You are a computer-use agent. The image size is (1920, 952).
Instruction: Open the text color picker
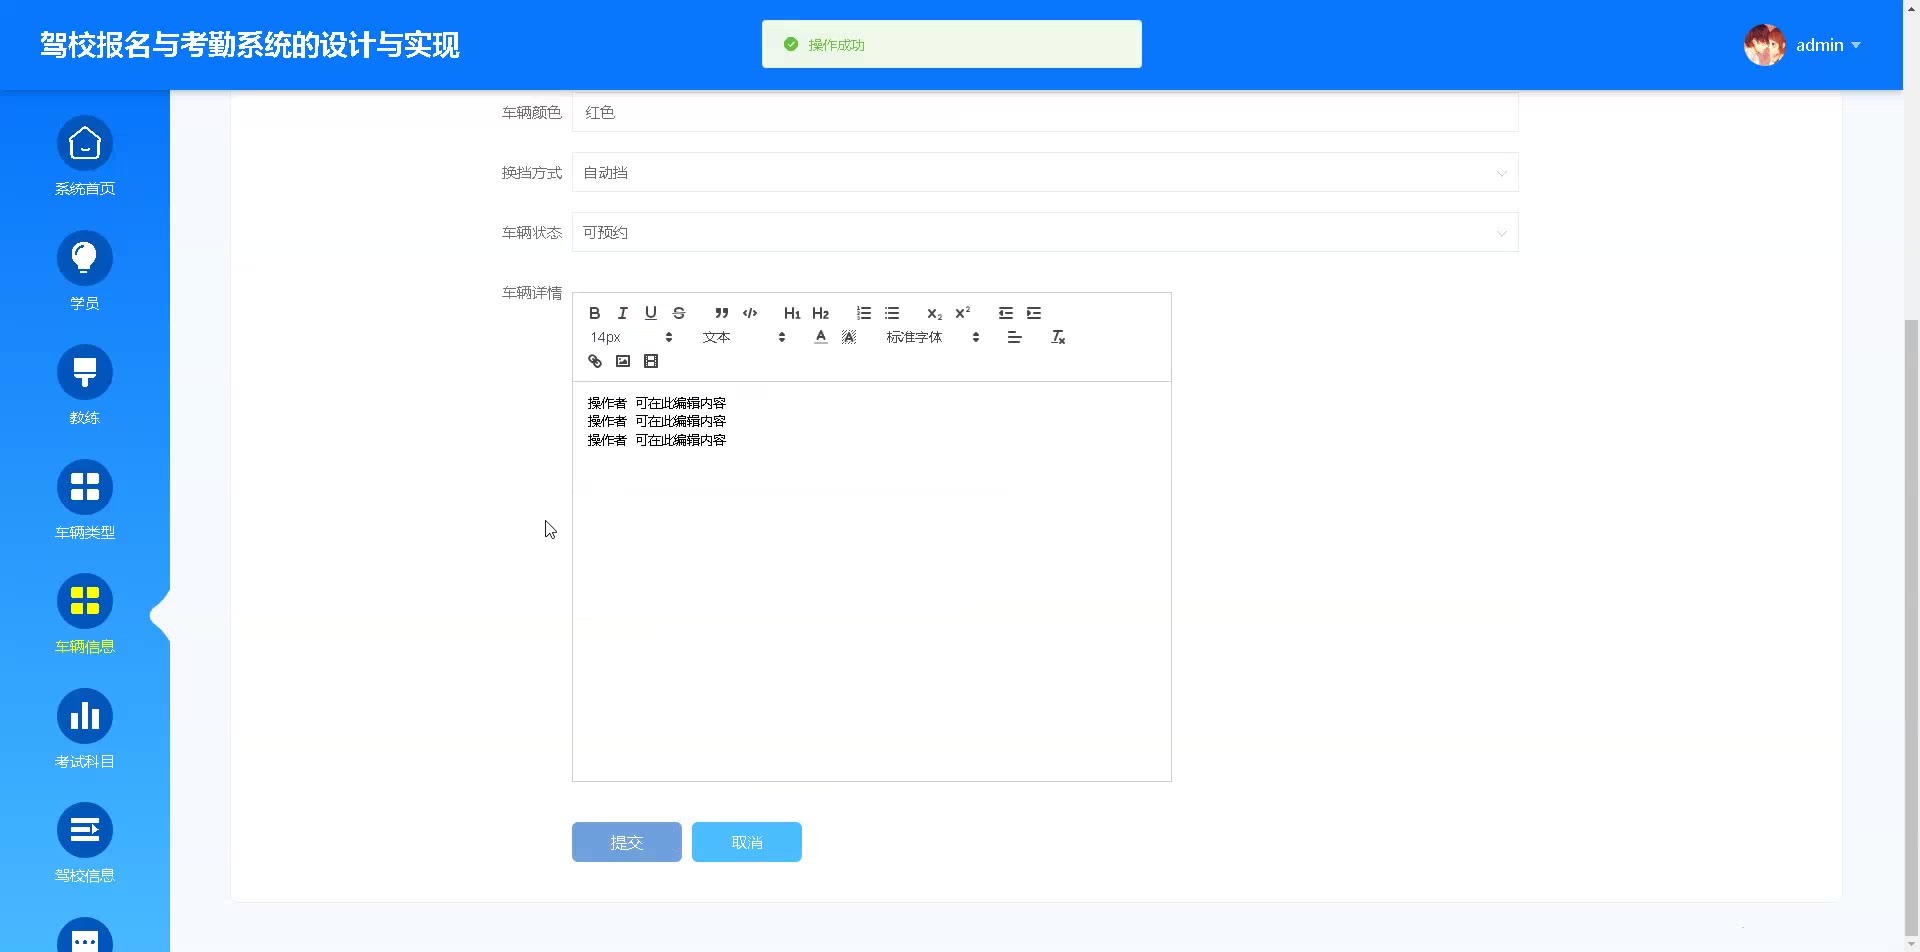point(821,337)
